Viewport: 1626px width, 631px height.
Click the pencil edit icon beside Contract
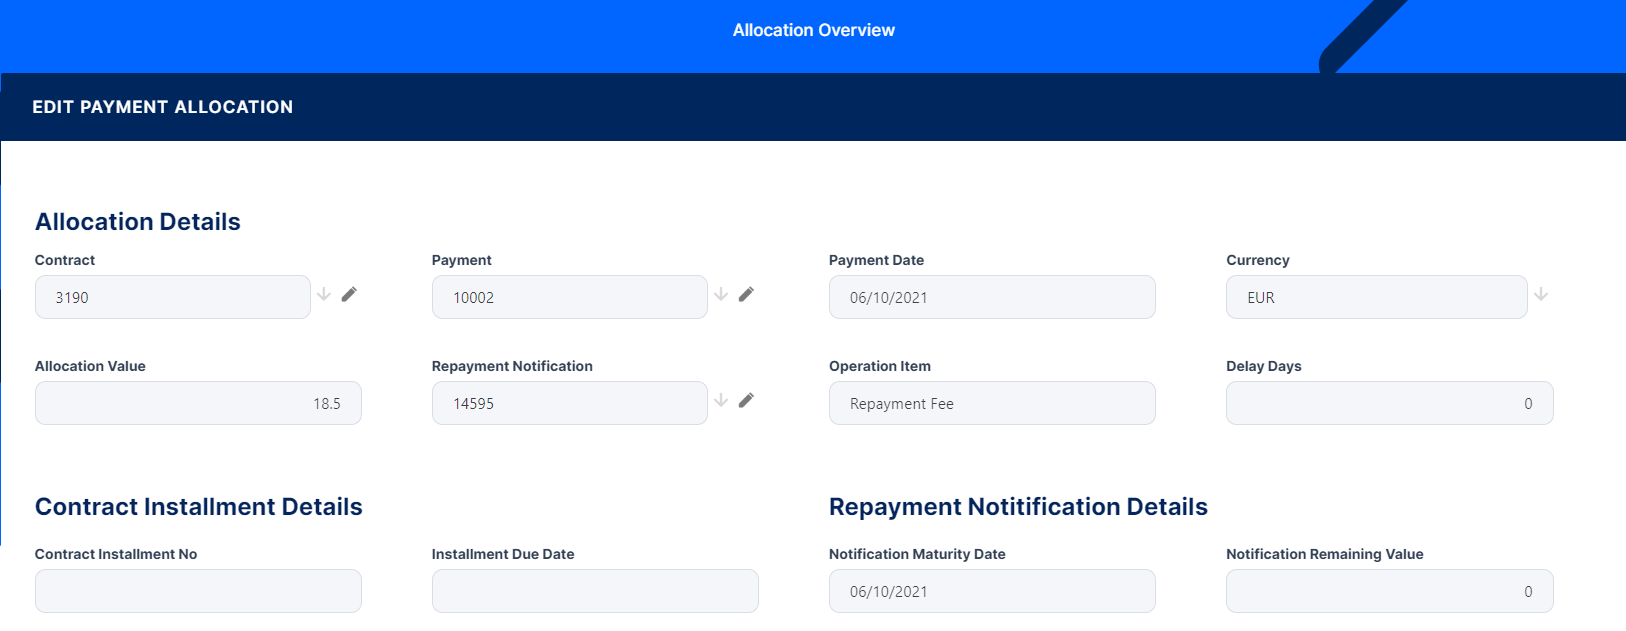pos(349,294)
